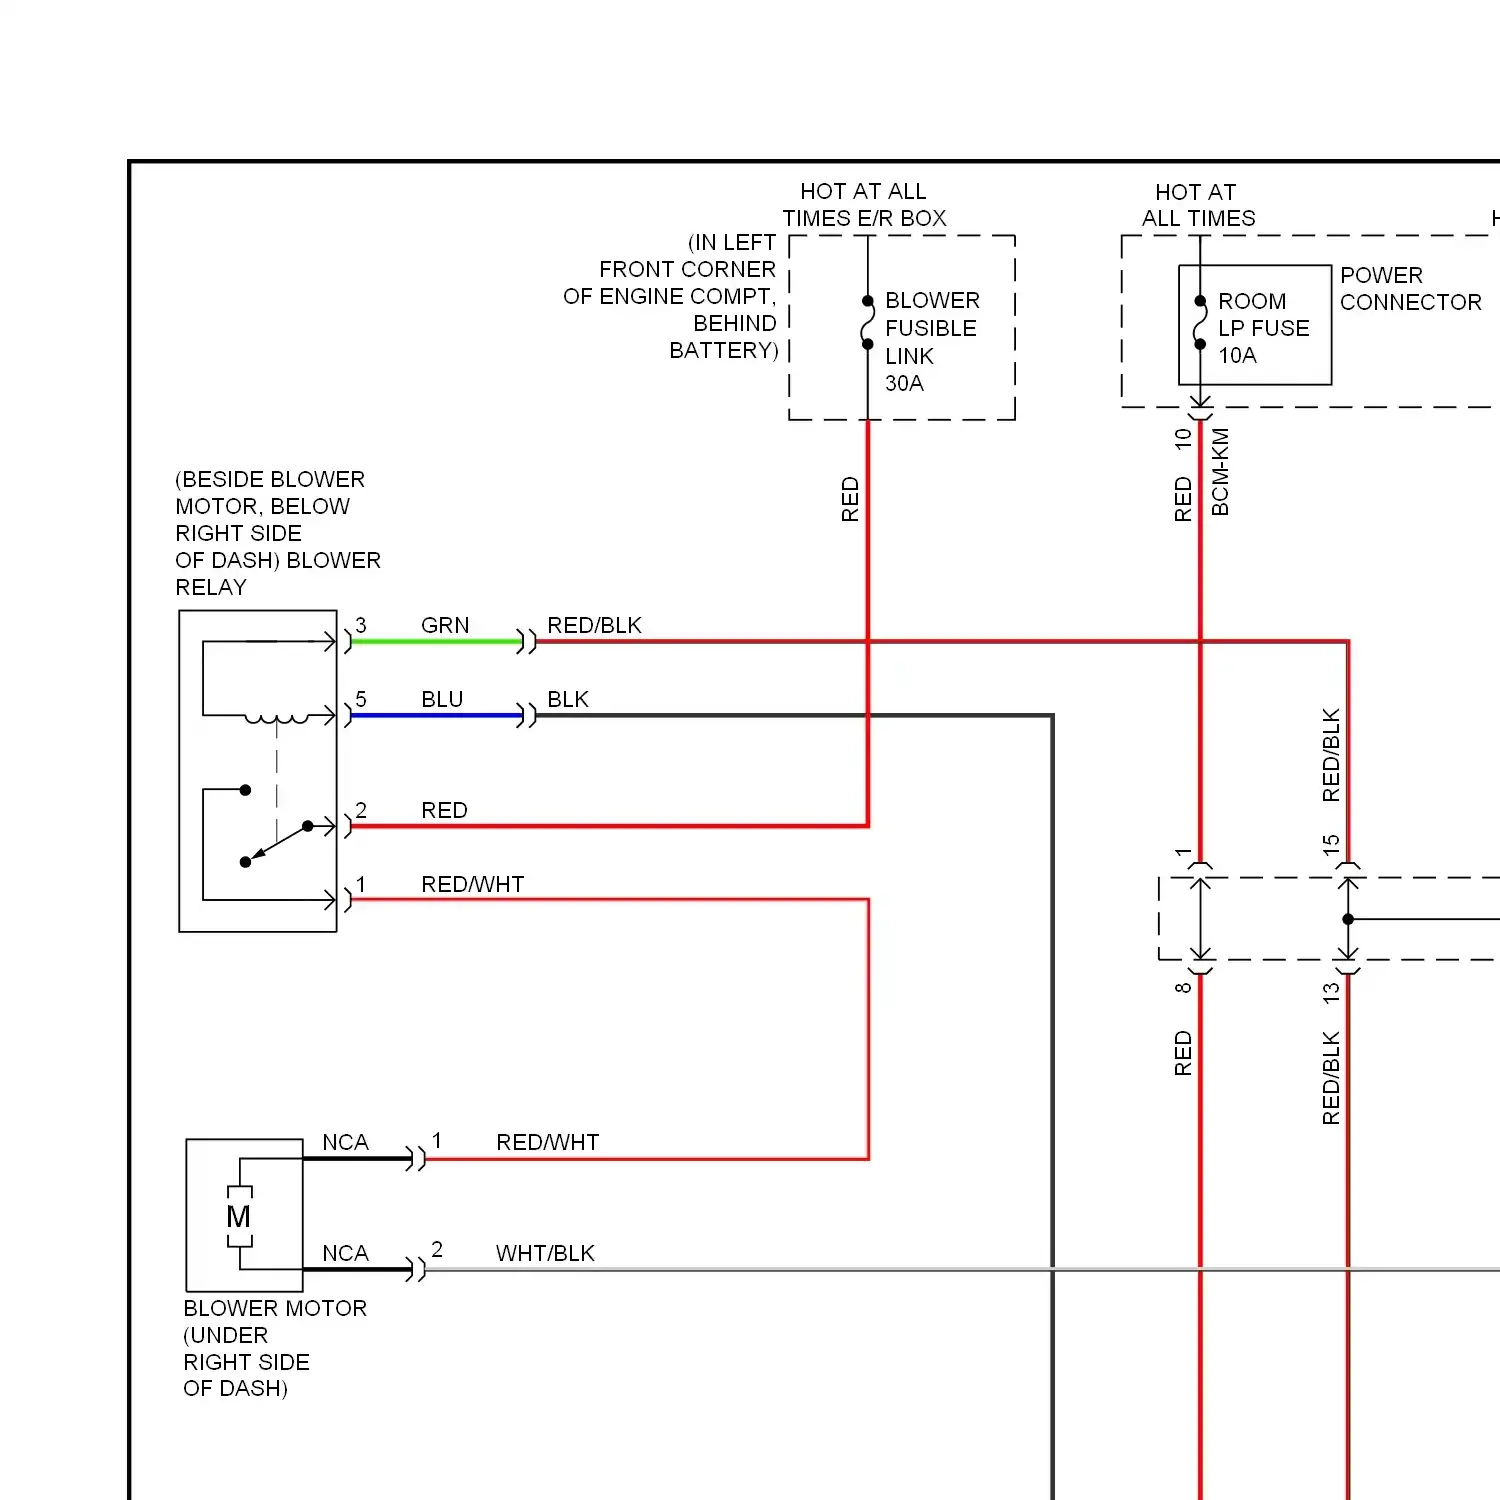
Task: Select the RED/BLK label beside the GRN connector
Action: (594, 625)
